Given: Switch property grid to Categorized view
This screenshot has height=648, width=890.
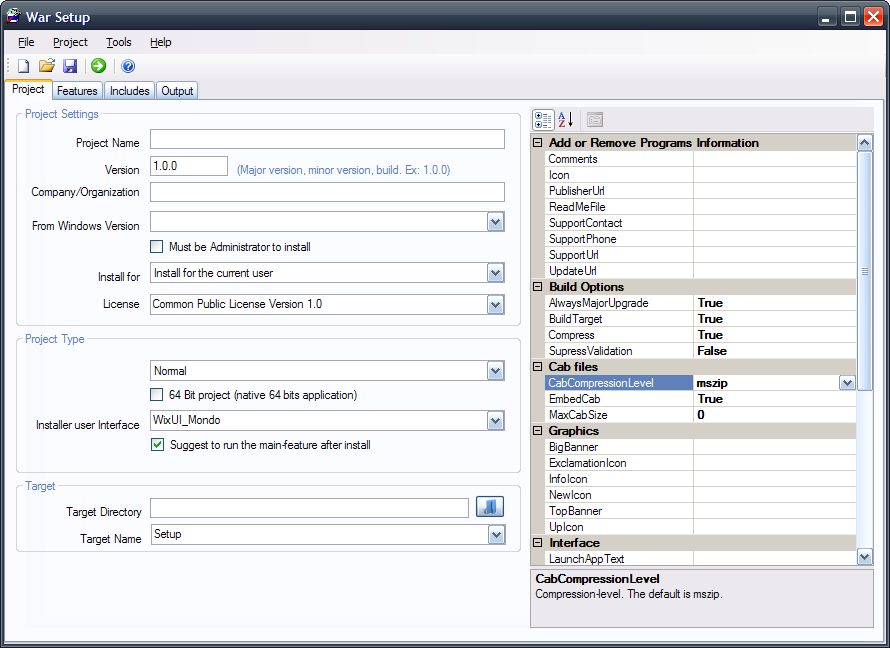Looking at the screenshot, I should click(543, 120).
